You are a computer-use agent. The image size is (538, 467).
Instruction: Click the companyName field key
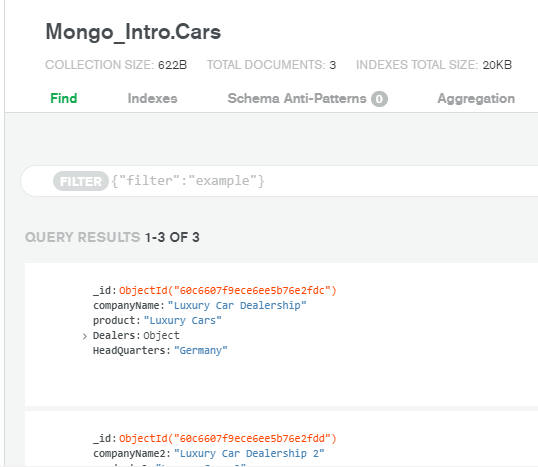[x=126, y=305]
